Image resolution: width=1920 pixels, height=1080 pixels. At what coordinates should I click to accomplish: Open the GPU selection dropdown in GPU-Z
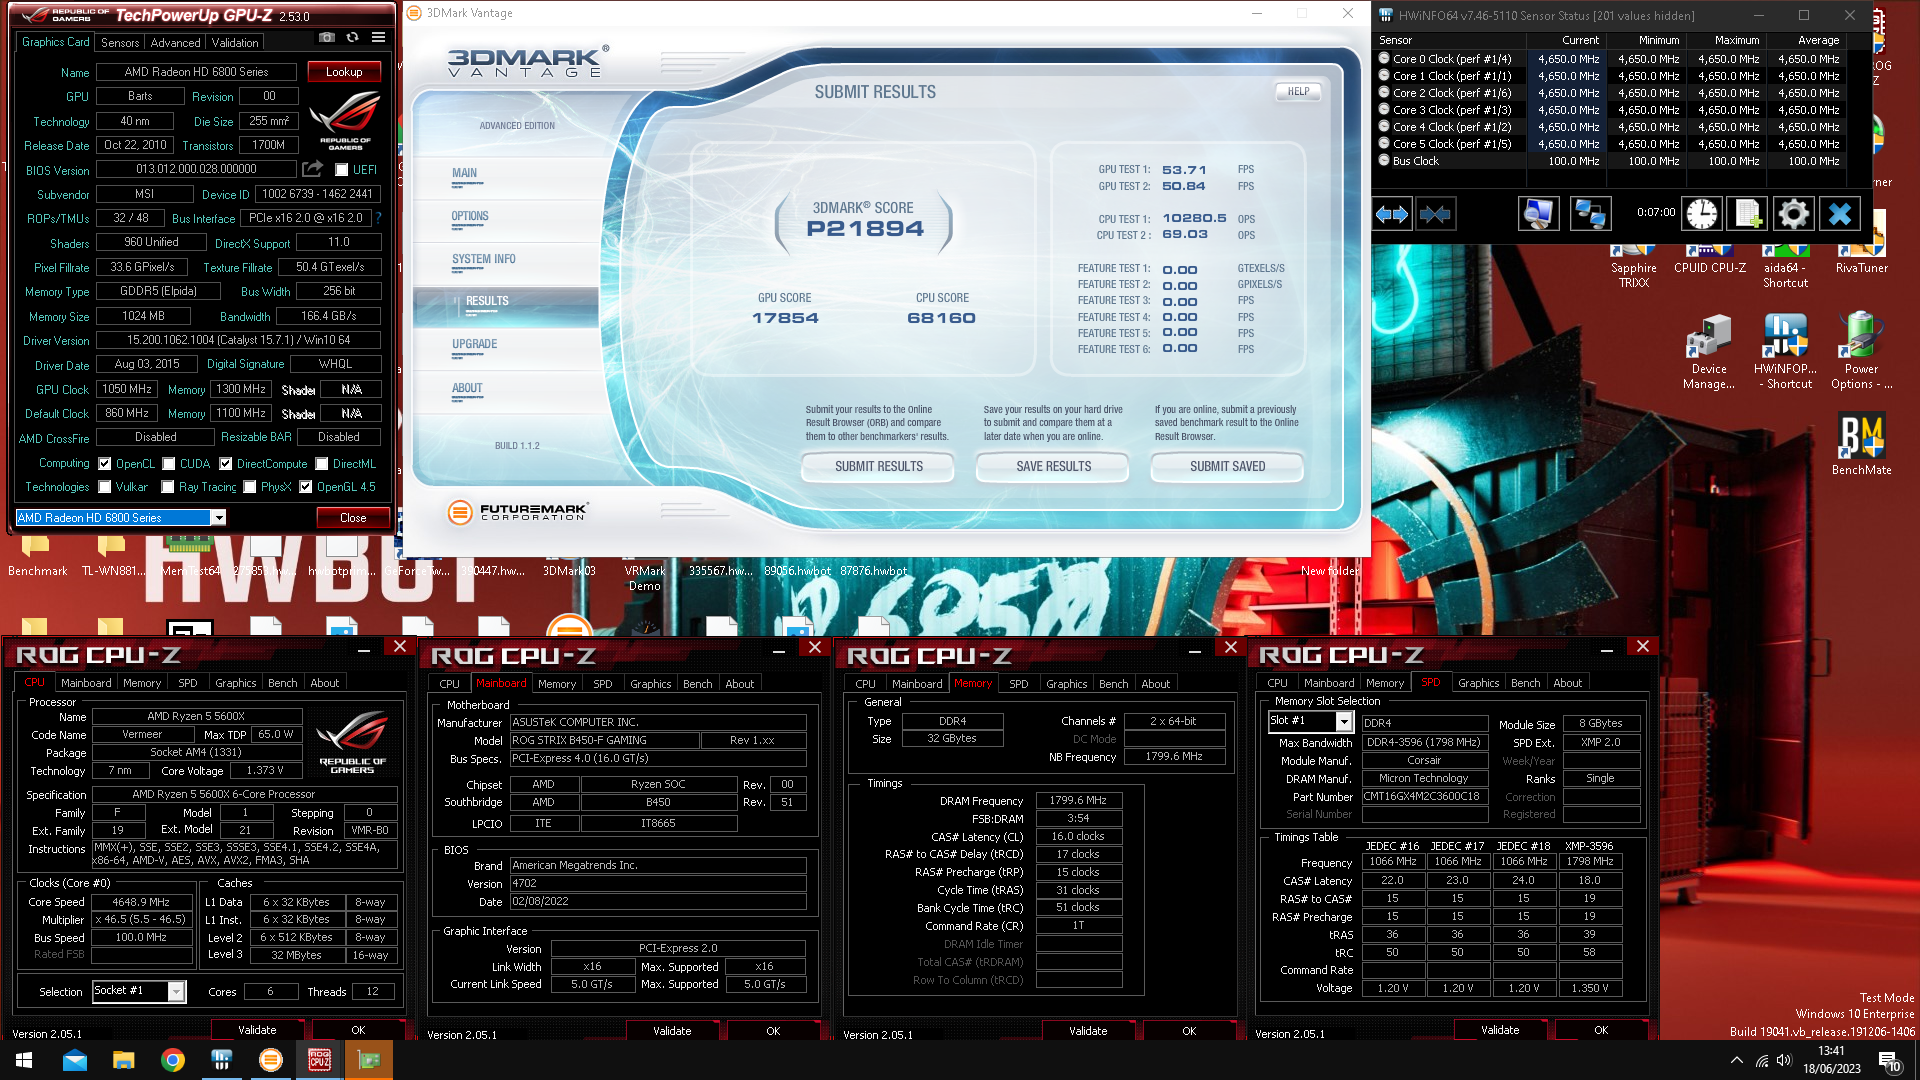coord(218,518)
